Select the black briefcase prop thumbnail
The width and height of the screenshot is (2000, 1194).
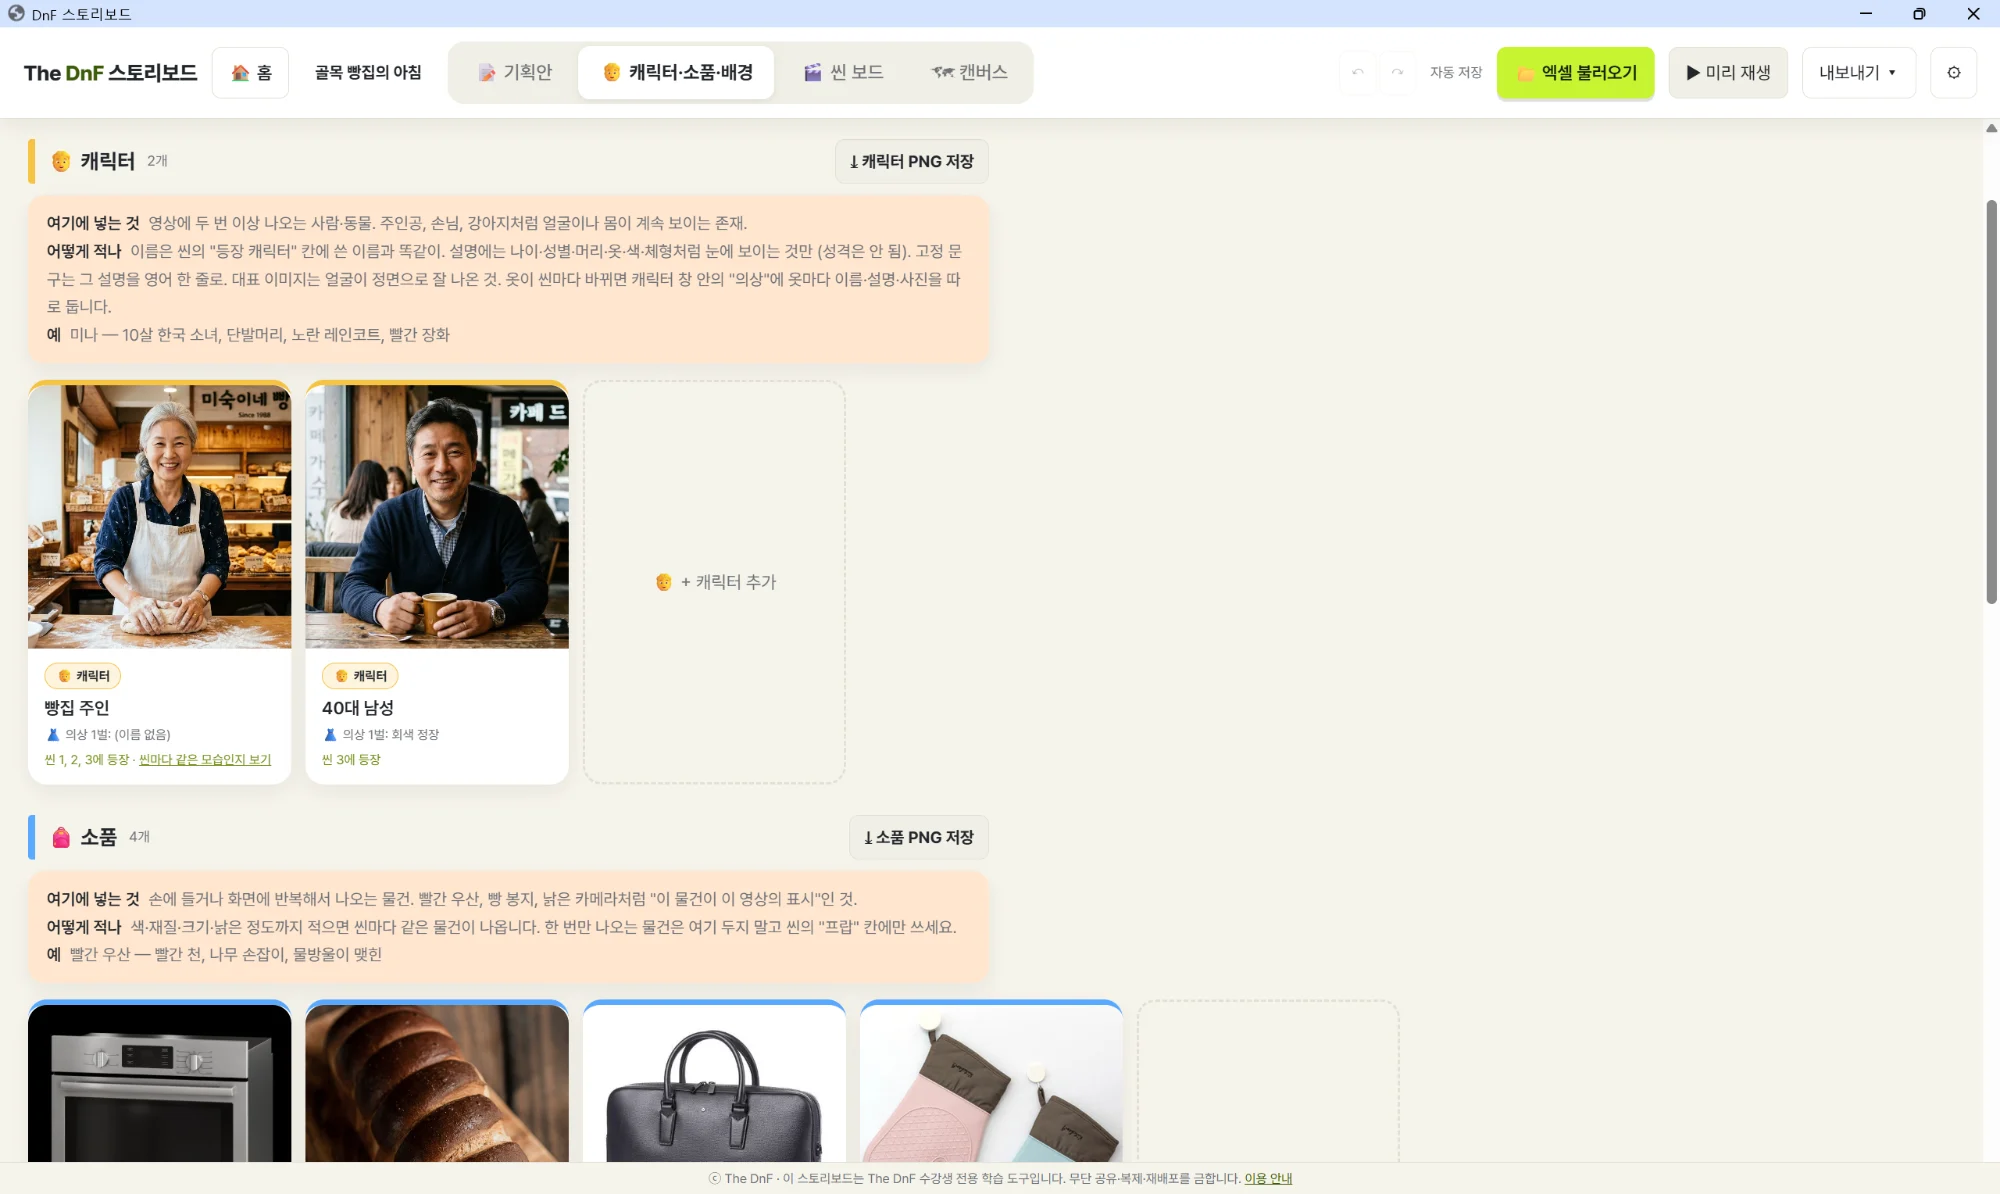pos(714,1083)
